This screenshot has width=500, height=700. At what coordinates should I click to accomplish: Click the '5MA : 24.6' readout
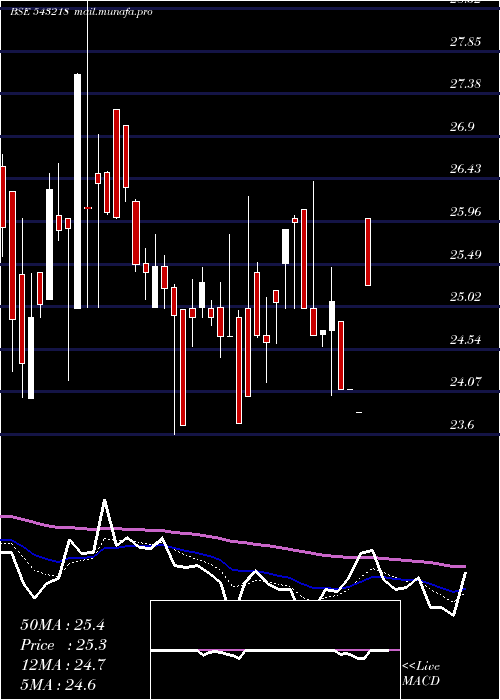coord(58,685)
